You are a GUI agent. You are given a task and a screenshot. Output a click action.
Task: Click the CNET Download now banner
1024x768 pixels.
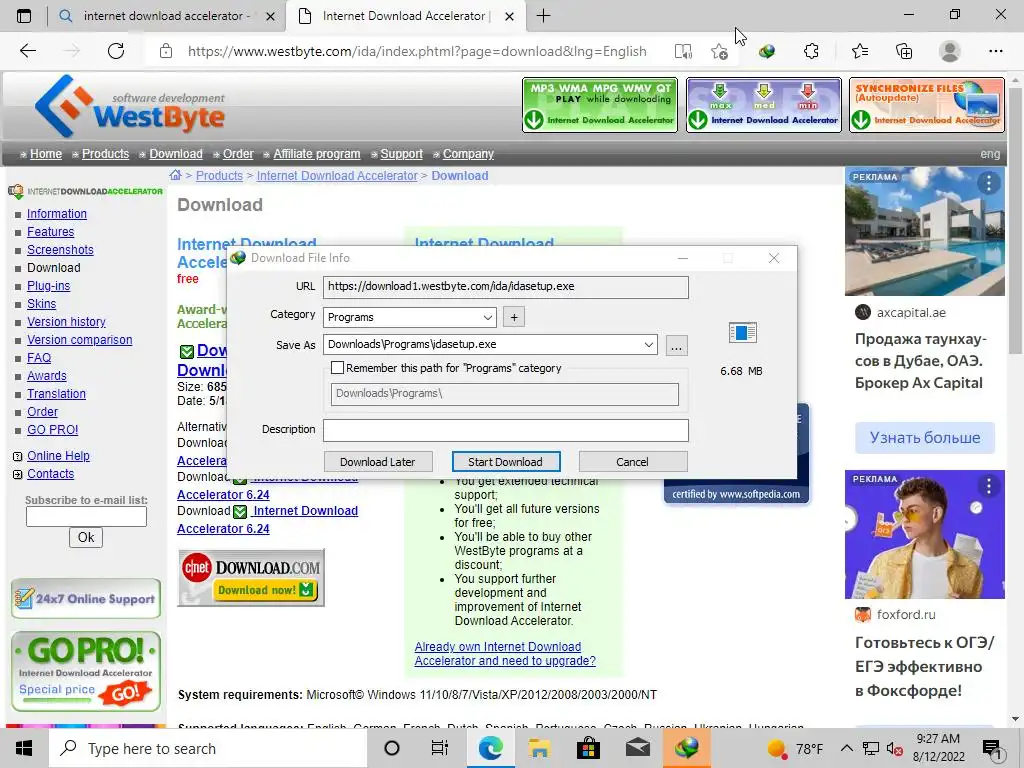(251, 578)
